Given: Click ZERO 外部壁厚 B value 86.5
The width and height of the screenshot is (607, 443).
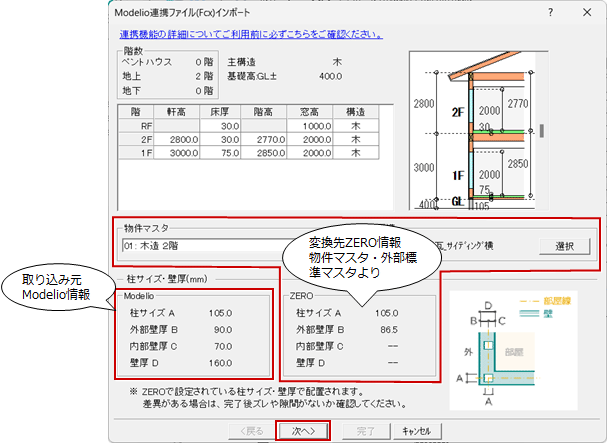Looking at the screenshot, I should 389,330.
